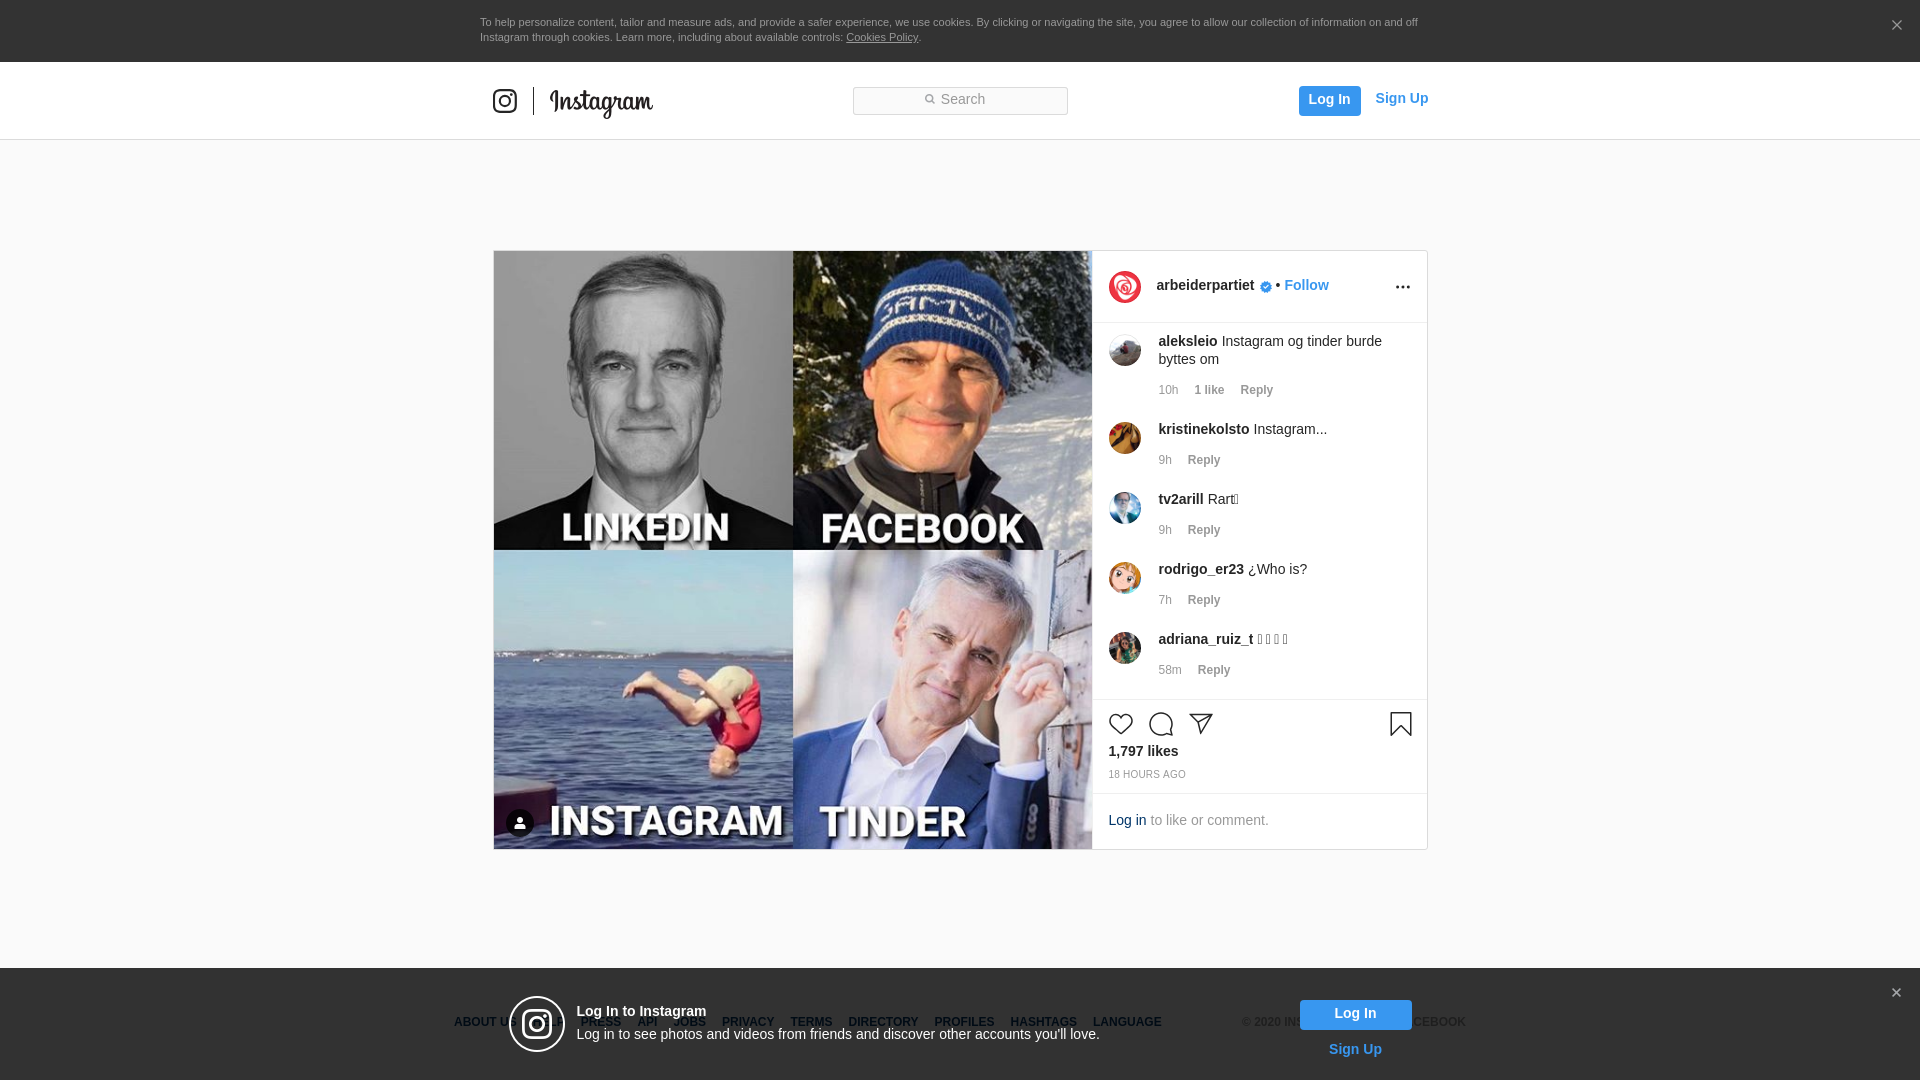Click the Log in link to comment
This screenshot has width=1920, height=1080.
pos(1127,820)
